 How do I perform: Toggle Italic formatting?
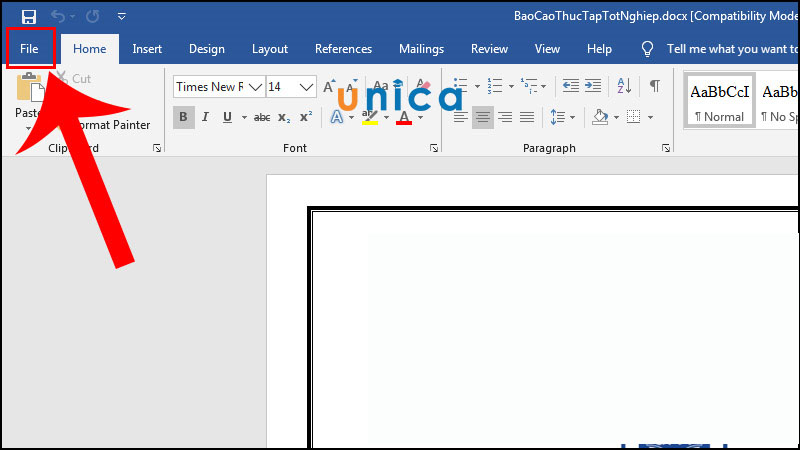[x=205, y=117]
